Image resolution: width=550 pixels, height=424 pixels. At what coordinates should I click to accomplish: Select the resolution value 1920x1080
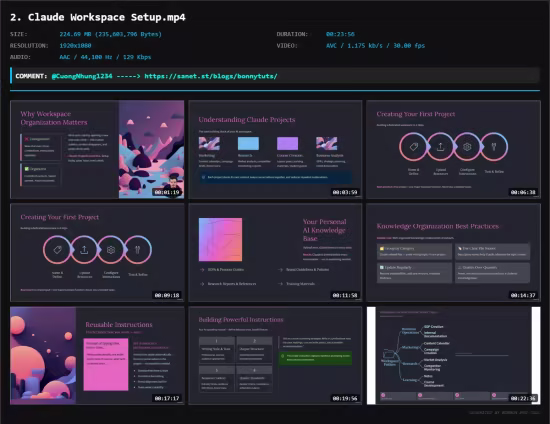tap(75, 46)
